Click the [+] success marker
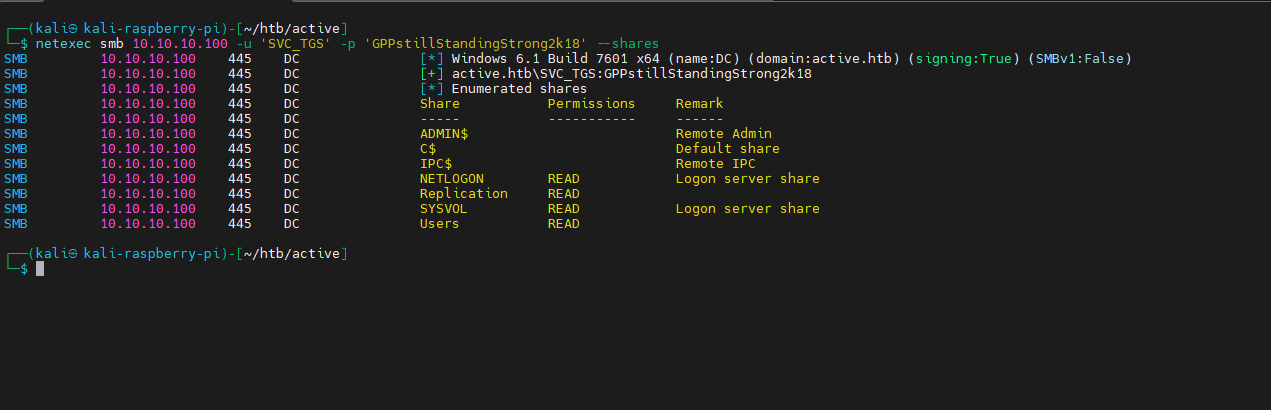 pos(432,74)
